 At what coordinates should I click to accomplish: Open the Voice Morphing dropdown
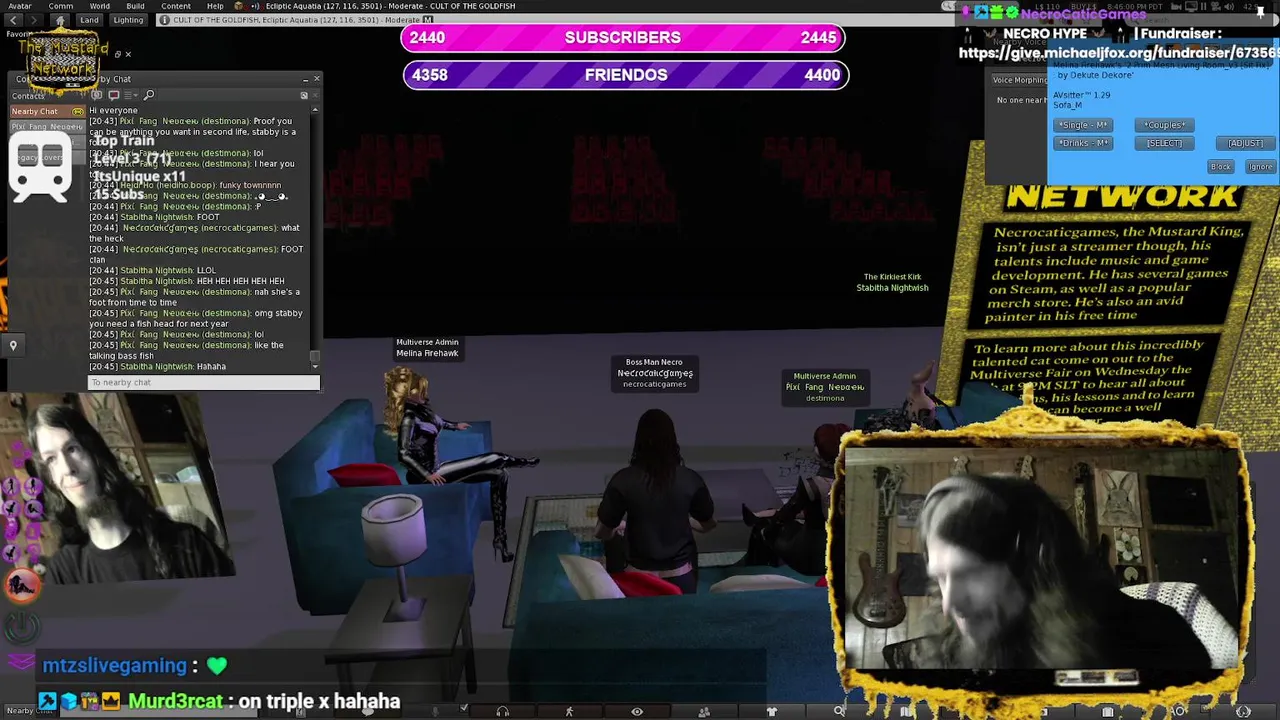coord(1019,80)
